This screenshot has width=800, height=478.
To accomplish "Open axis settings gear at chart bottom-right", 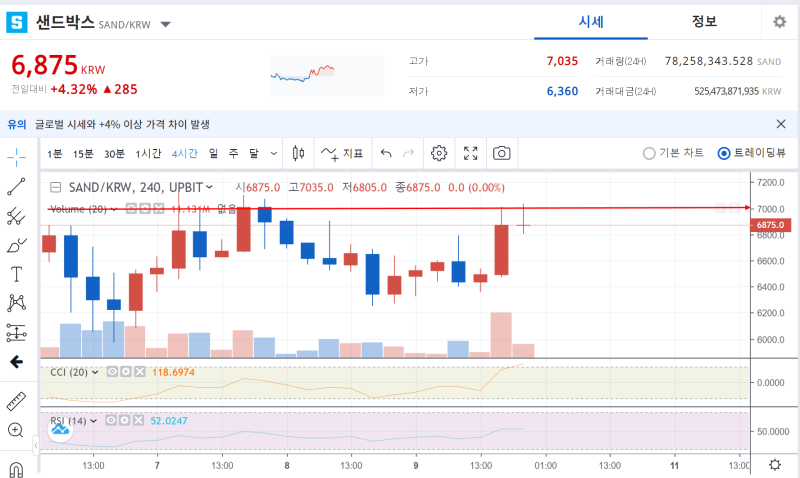I will pos(775,465).
